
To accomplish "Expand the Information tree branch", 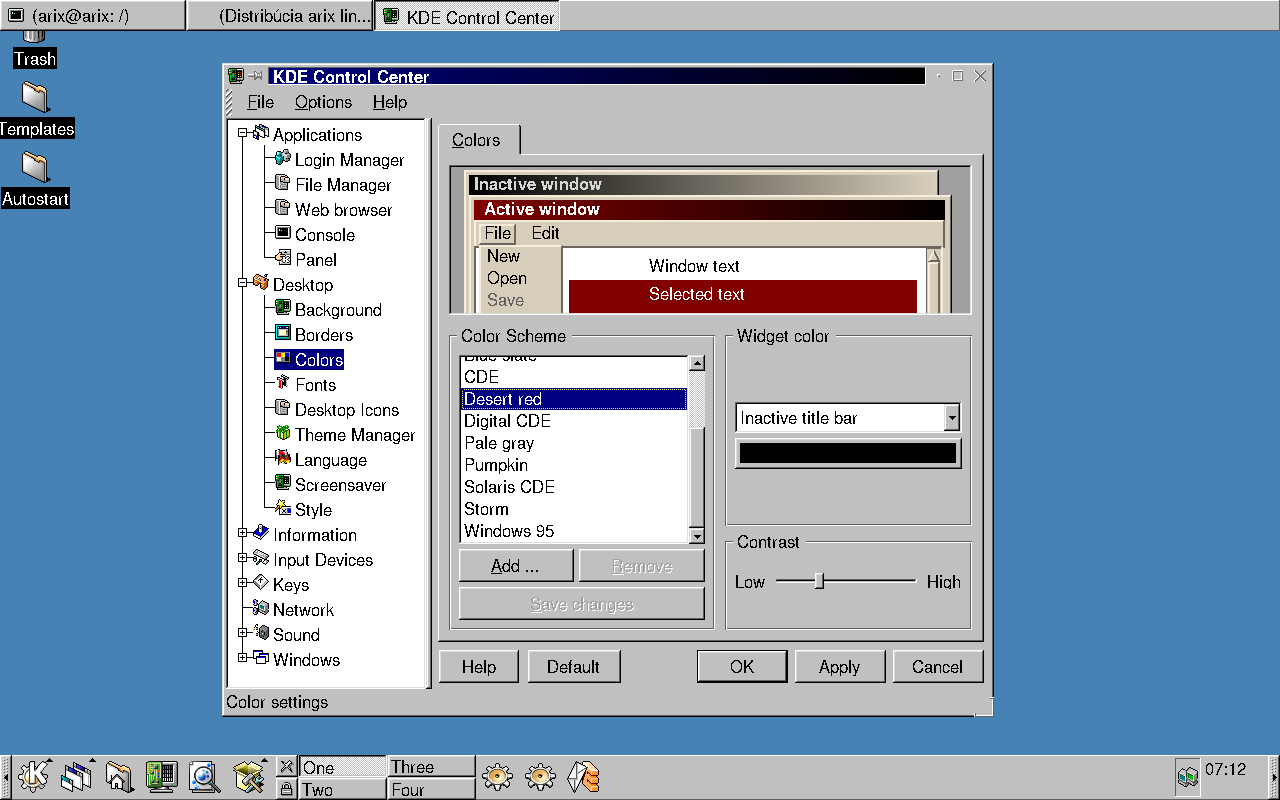I will click(x=242, y=533).
